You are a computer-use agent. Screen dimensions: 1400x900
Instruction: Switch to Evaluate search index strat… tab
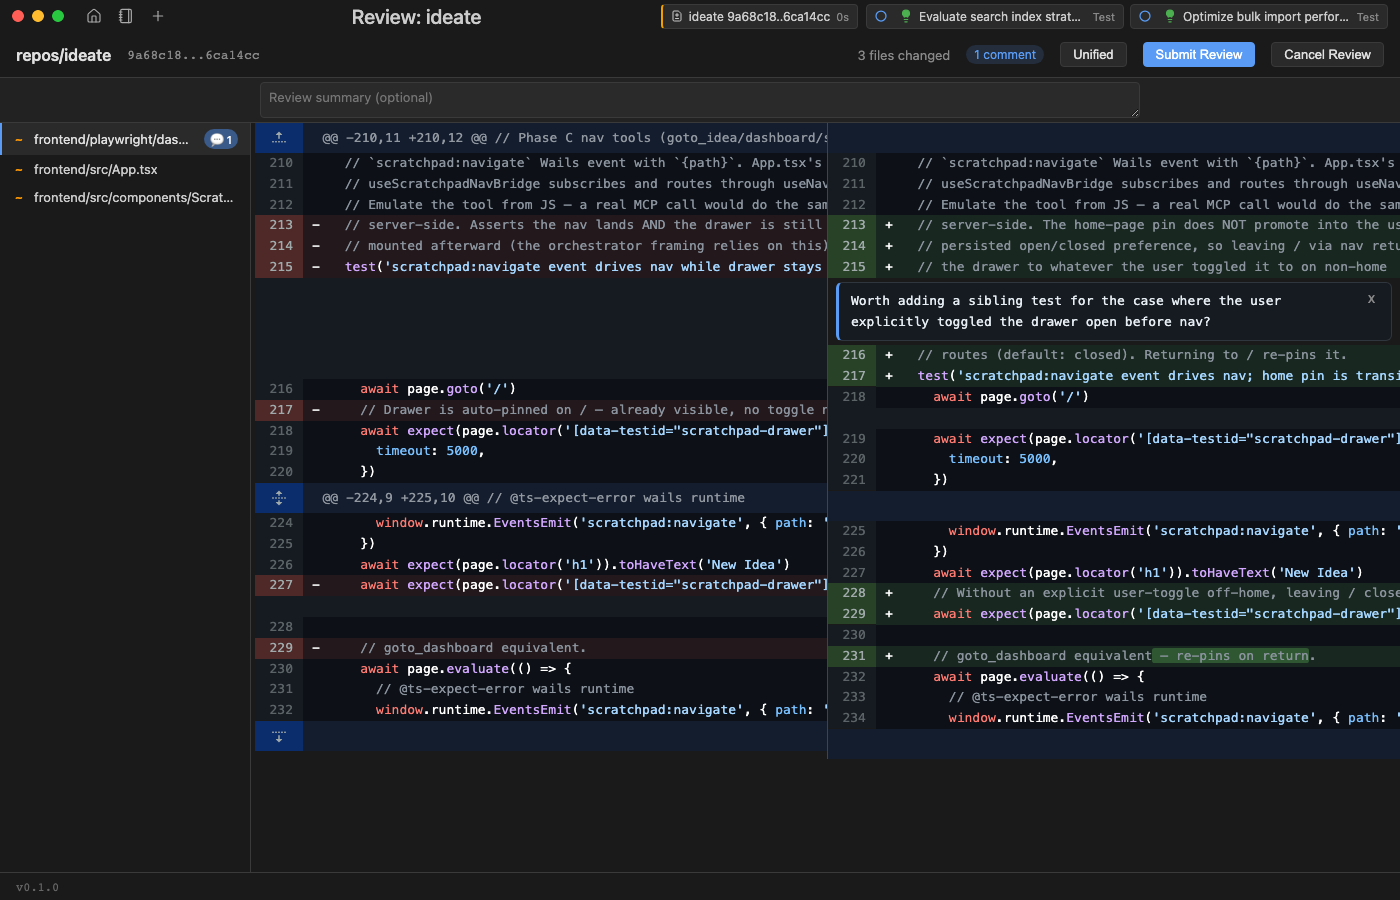pyautogui.click(x=994, y=17)
